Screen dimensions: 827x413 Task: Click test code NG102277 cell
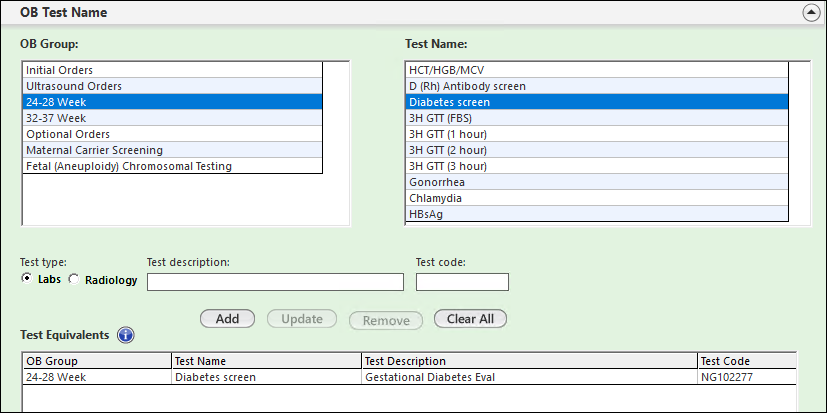pyautogui.click(x=747, y=377)
